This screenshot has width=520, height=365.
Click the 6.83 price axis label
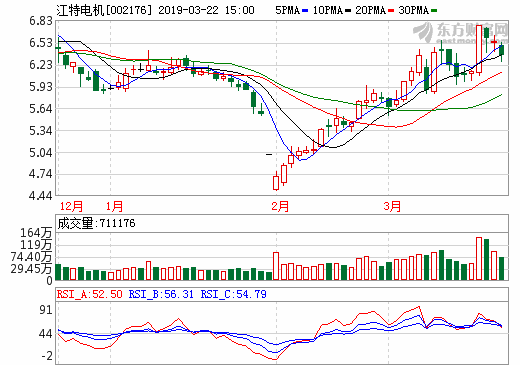point(41,21)
